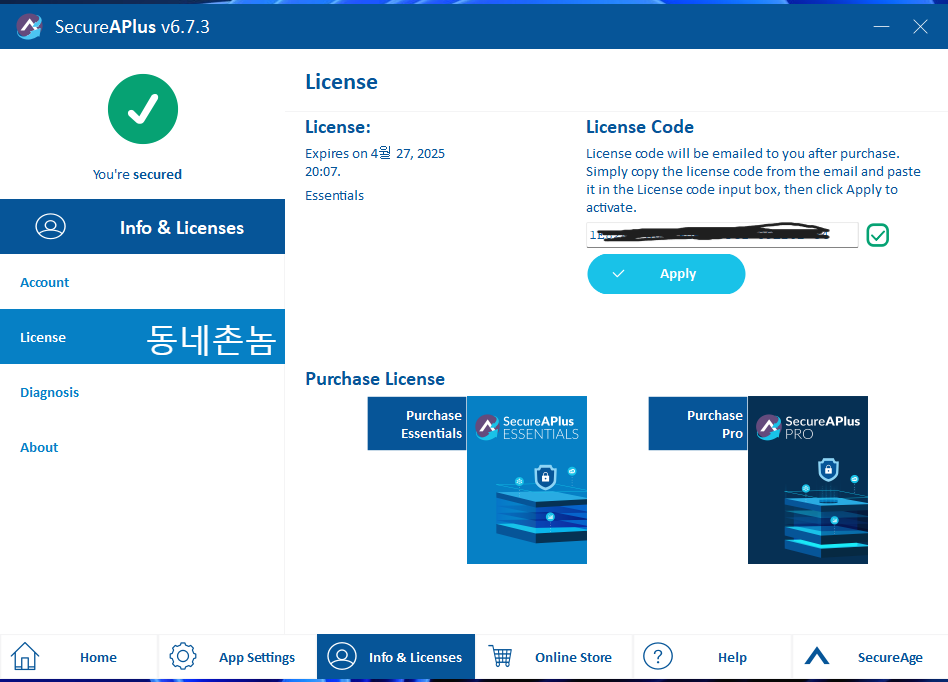Image resolution: width=948 pixels, height=682 pixels.
Task: Click the Apply license button
Action: (x=666, y=274)
